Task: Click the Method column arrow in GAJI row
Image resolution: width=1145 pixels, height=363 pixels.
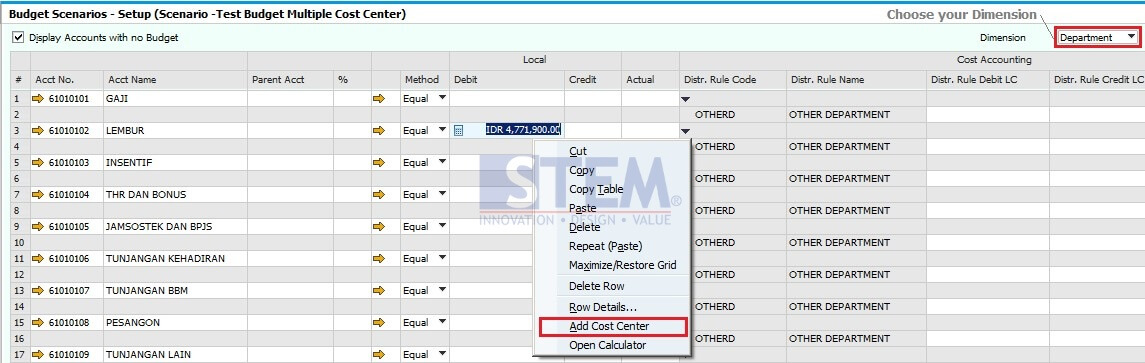Action: [x=378, y=99]
